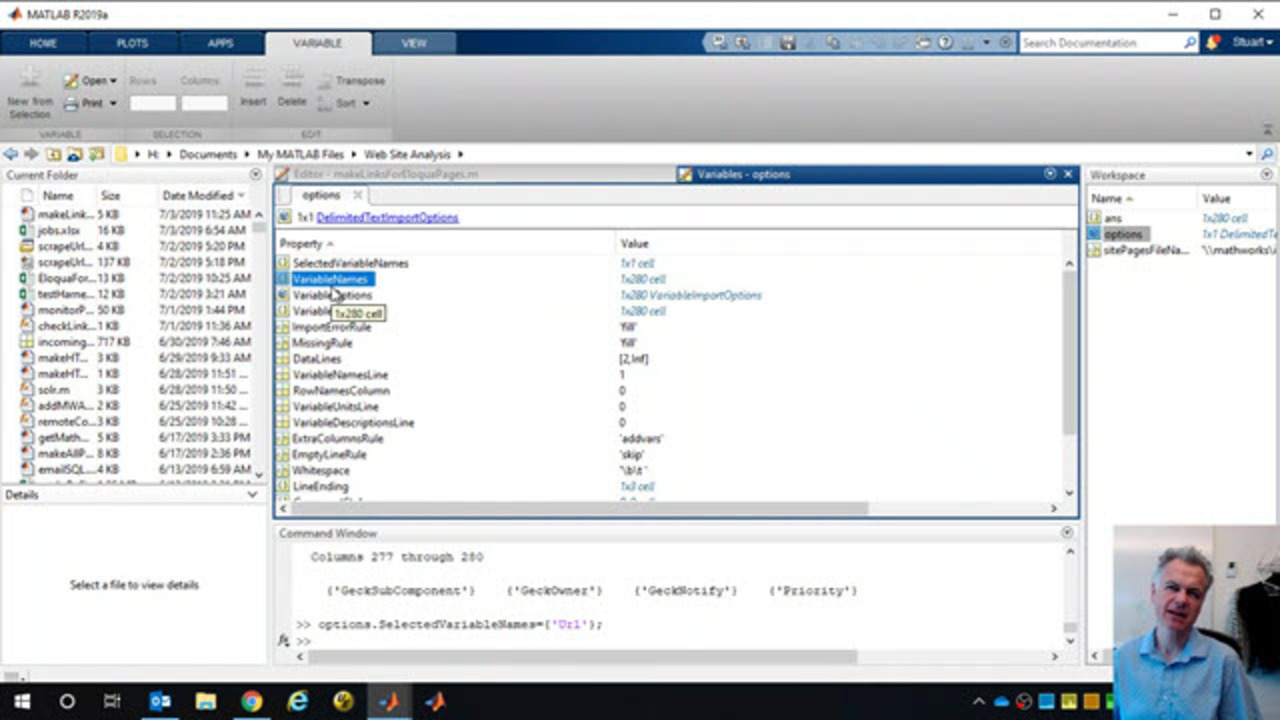The width and height of the screenshot is (1280, 720).
Task: Collapse the Details panel chevron
Action: point(252,495)
